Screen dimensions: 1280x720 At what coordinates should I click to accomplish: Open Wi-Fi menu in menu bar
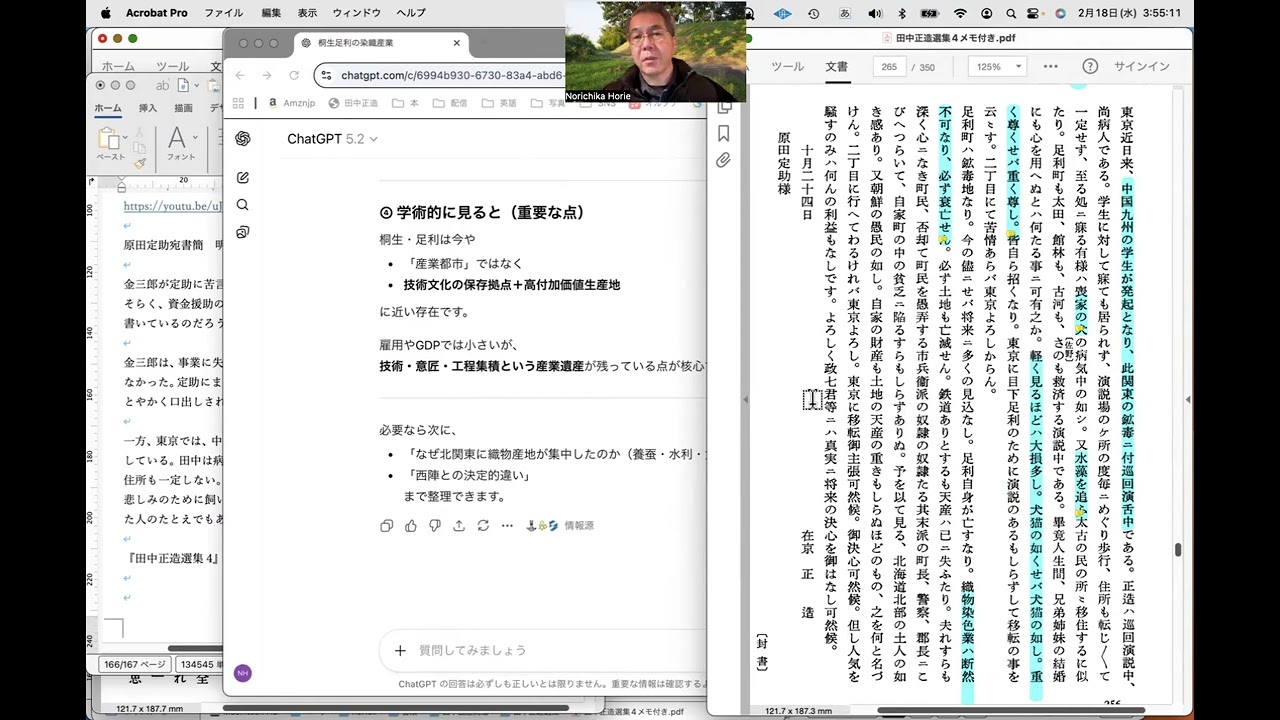click(x=960, y=13)
